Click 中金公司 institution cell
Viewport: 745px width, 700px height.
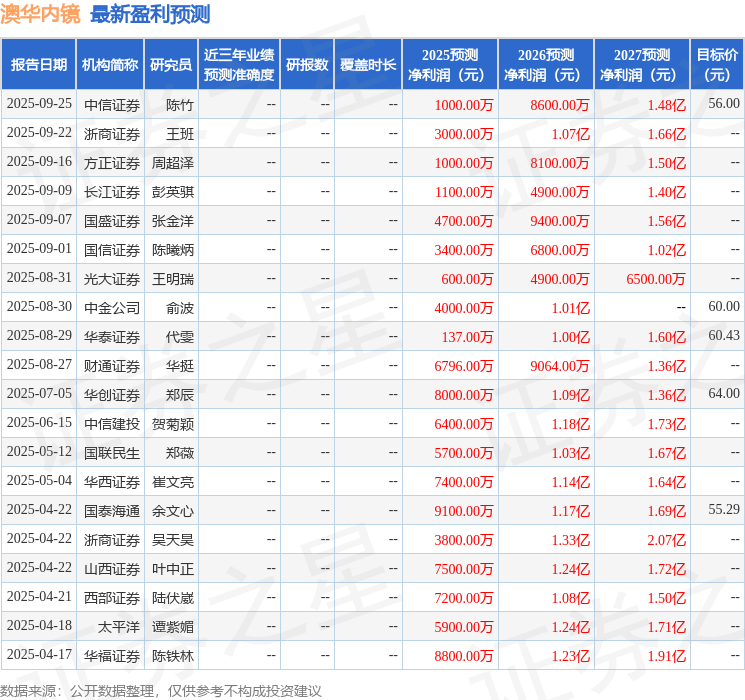click(x=112, y=308)
